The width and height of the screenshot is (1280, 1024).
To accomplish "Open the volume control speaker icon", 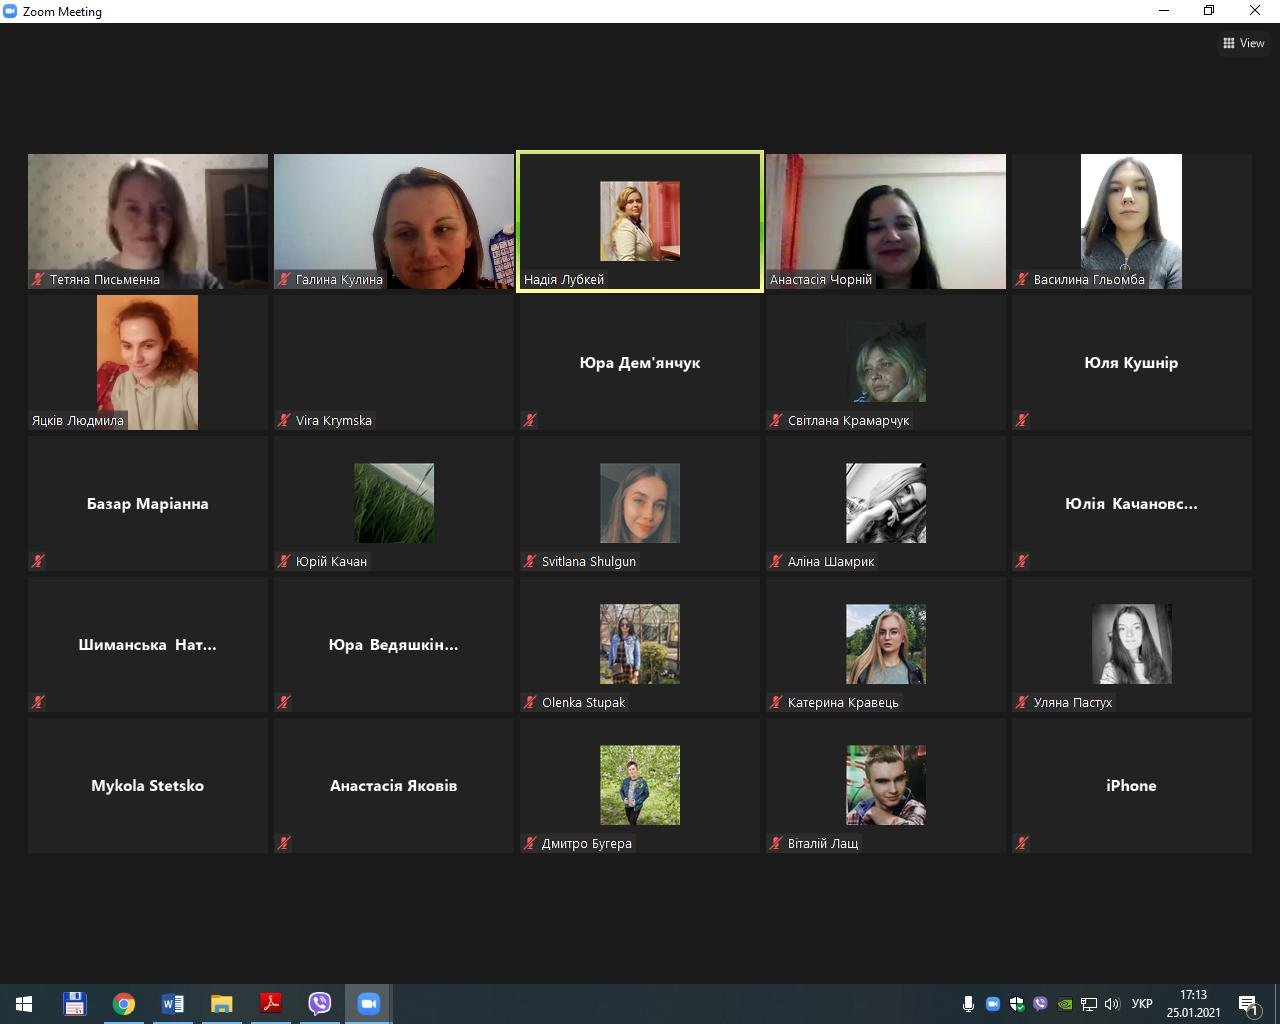I will [x=1113, y=1004].
